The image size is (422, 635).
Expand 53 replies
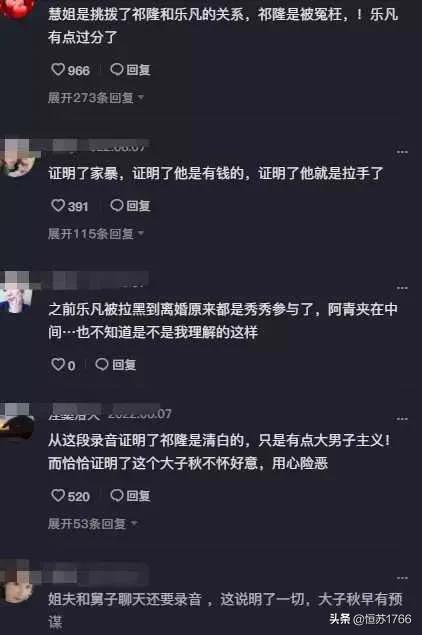click(x=92, y=524)
